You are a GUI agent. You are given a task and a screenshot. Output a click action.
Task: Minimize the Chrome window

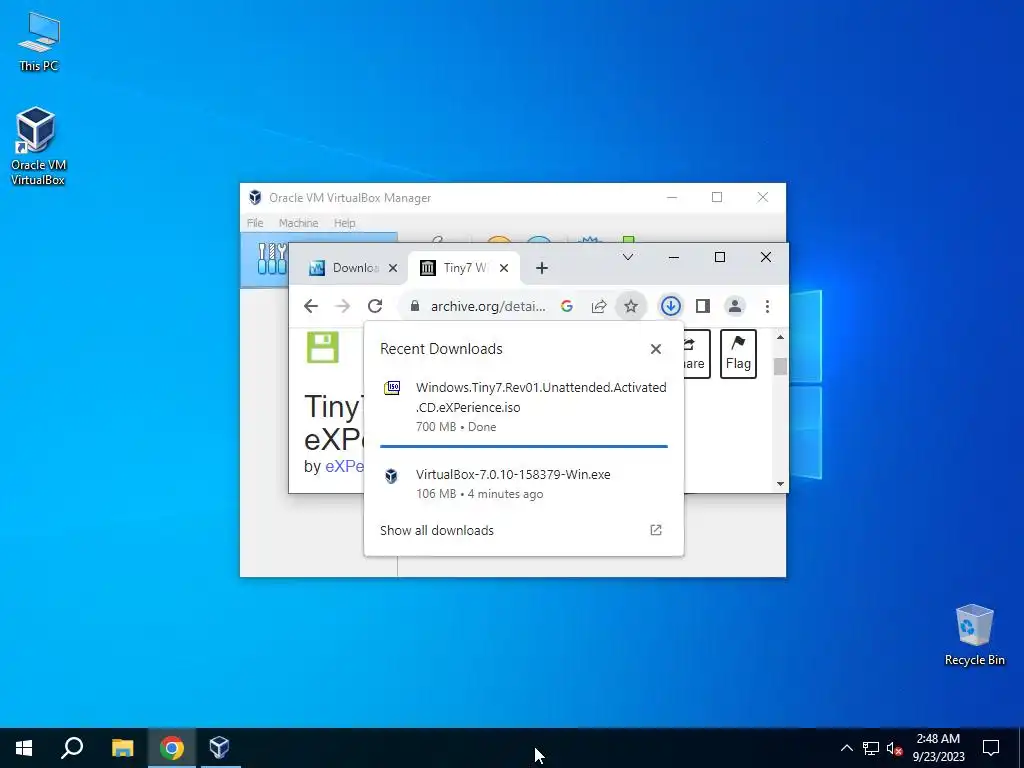coord(674,257)
